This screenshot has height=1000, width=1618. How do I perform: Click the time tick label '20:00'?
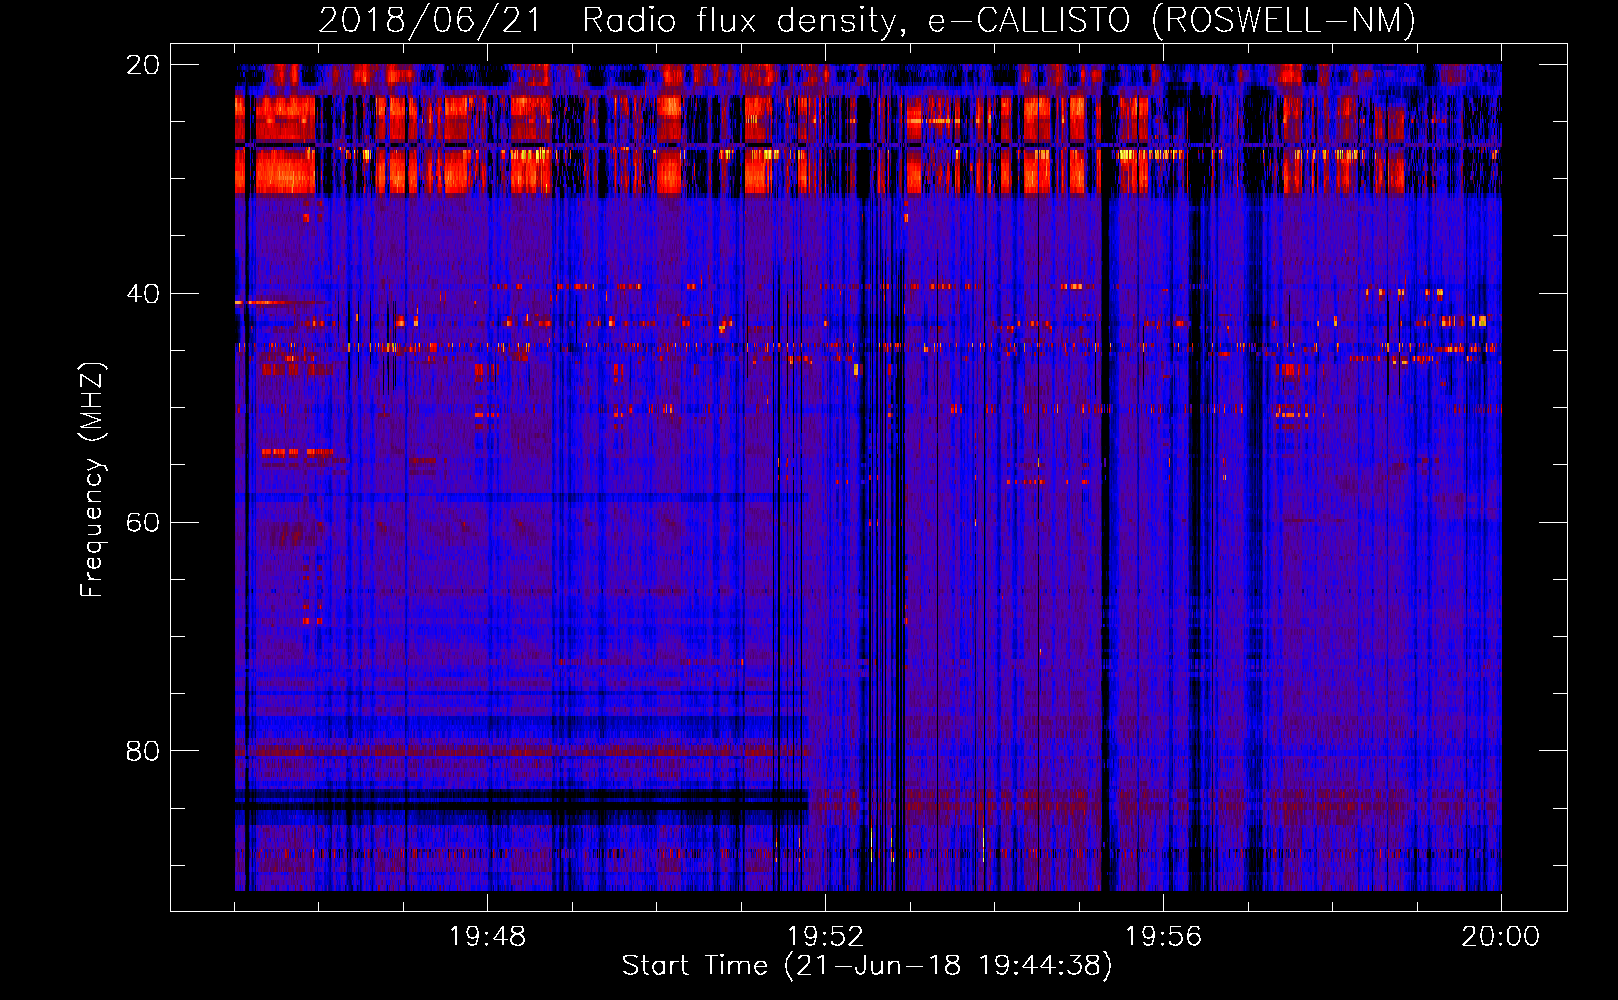point(1500,936)
